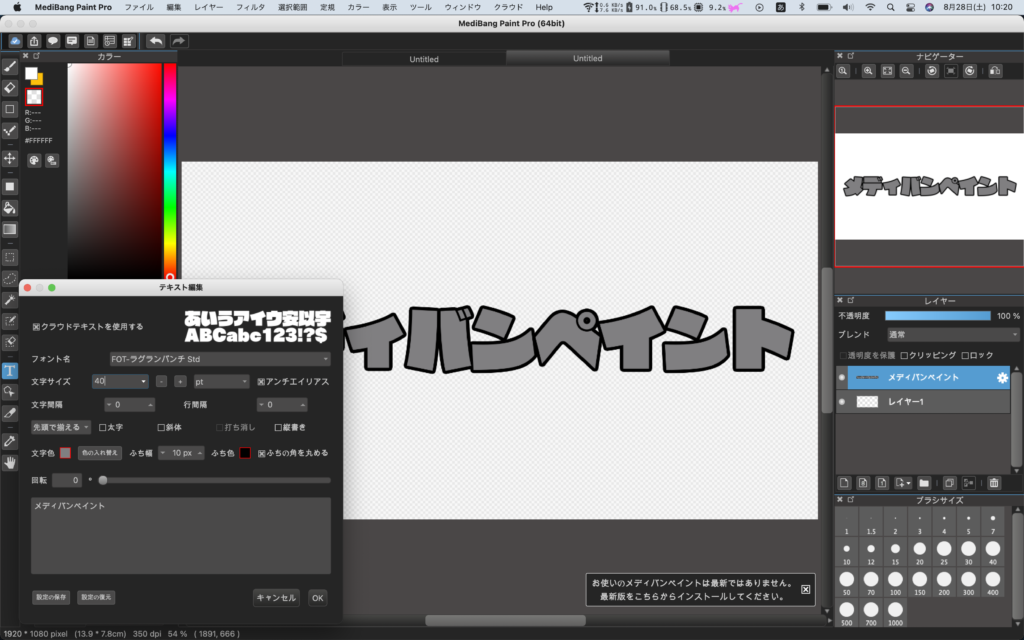Enable 太字 bold checkbox
Viewport: 1024px width, 640px height.
103,427
